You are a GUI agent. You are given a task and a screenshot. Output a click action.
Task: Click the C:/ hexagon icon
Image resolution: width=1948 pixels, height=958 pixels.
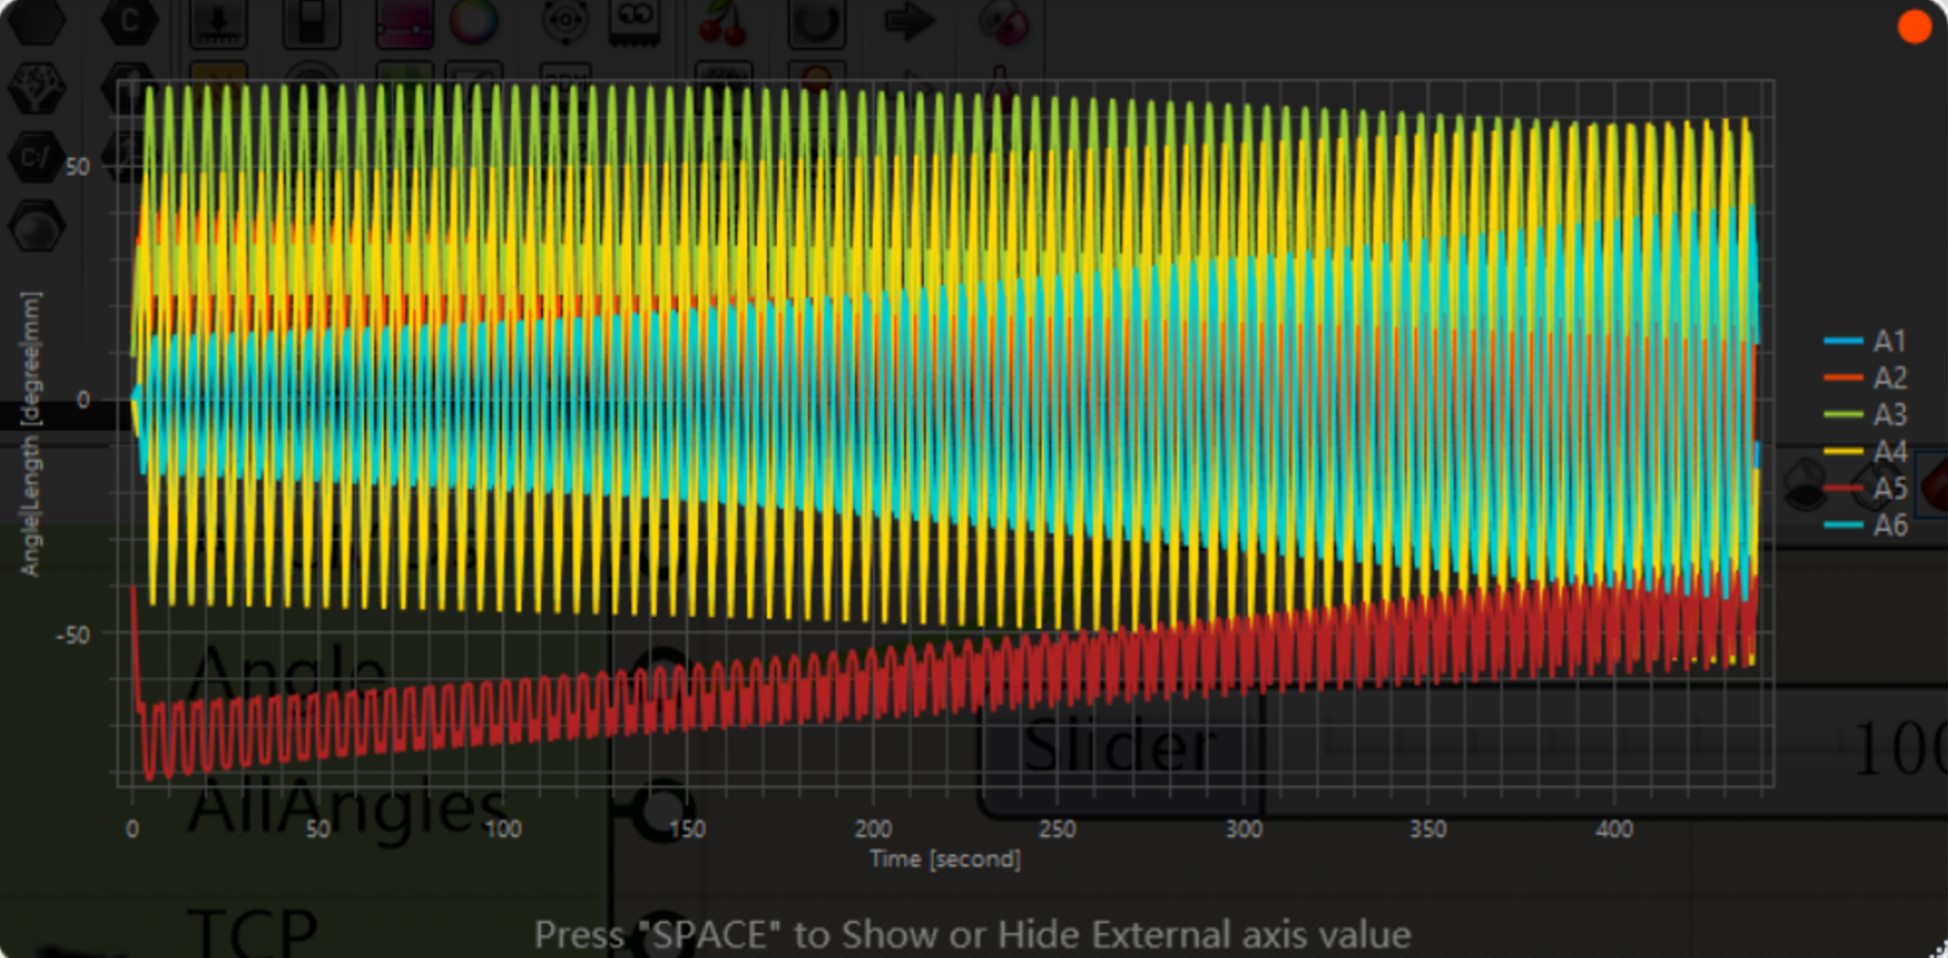pos(36,158)
